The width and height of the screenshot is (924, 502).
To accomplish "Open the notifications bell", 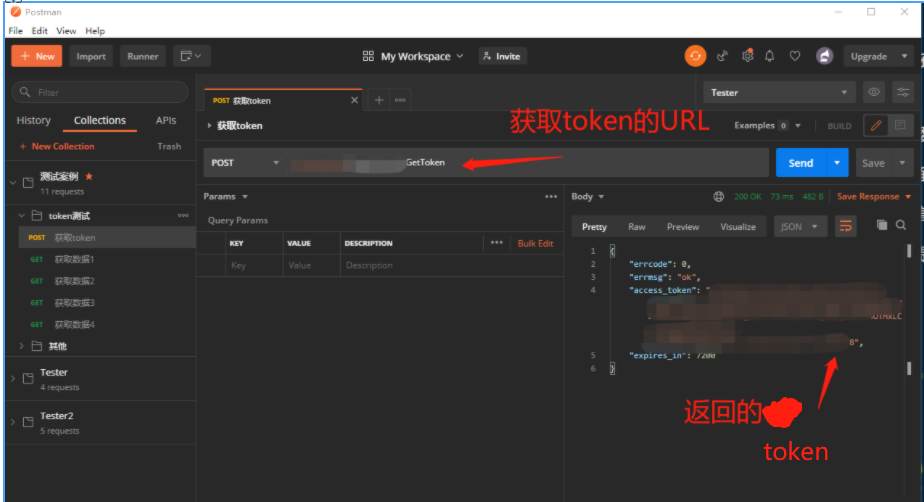I will [x=770, y=56].
